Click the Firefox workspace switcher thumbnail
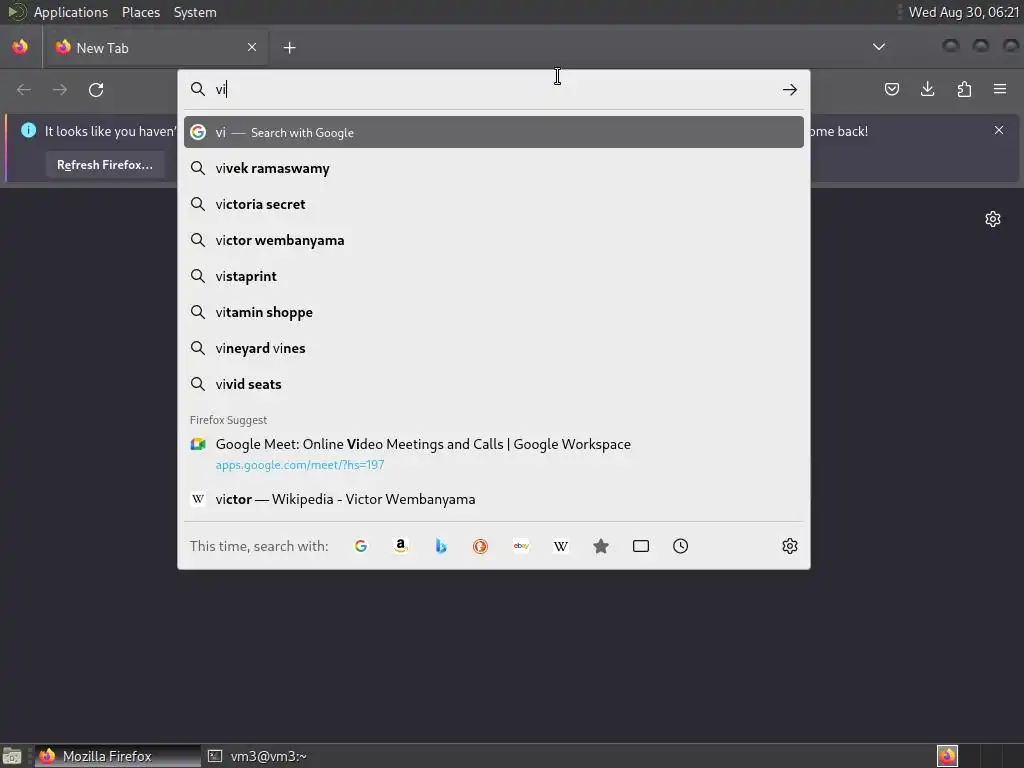Viewport: 1024px width, 768px height. (x=947, y=756)
